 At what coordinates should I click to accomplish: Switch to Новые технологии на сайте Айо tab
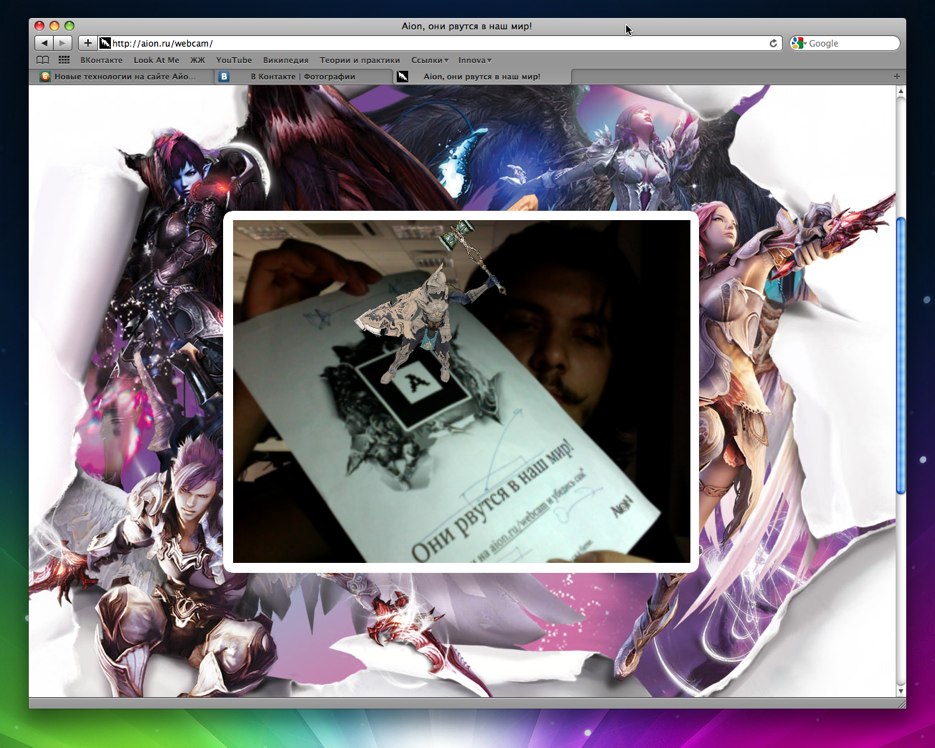(x=122, y=76)
